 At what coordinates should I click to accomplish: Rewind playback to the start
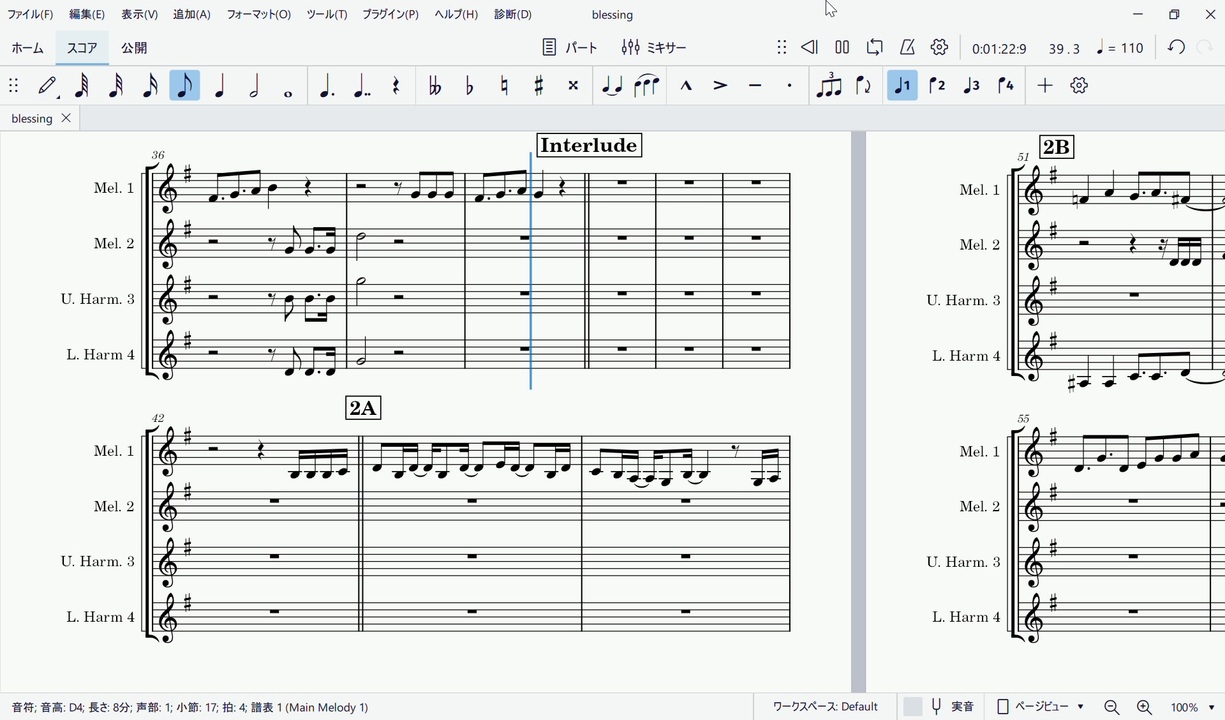tap(809, 47)
